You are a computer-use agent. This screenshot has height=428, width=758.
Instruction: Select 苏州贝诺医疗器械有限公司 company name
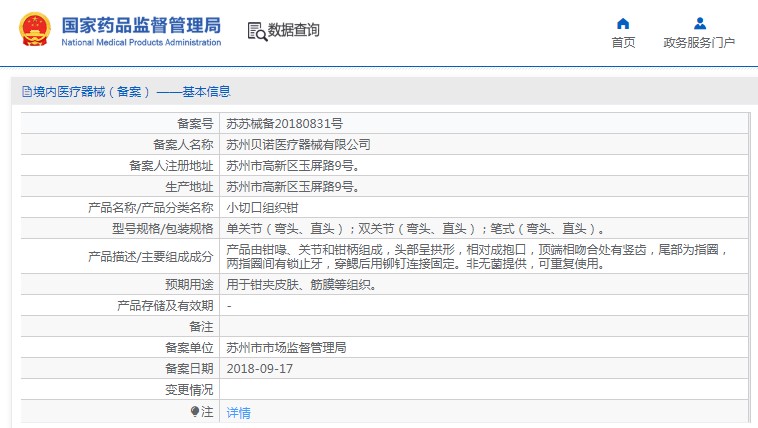[298, 145]
